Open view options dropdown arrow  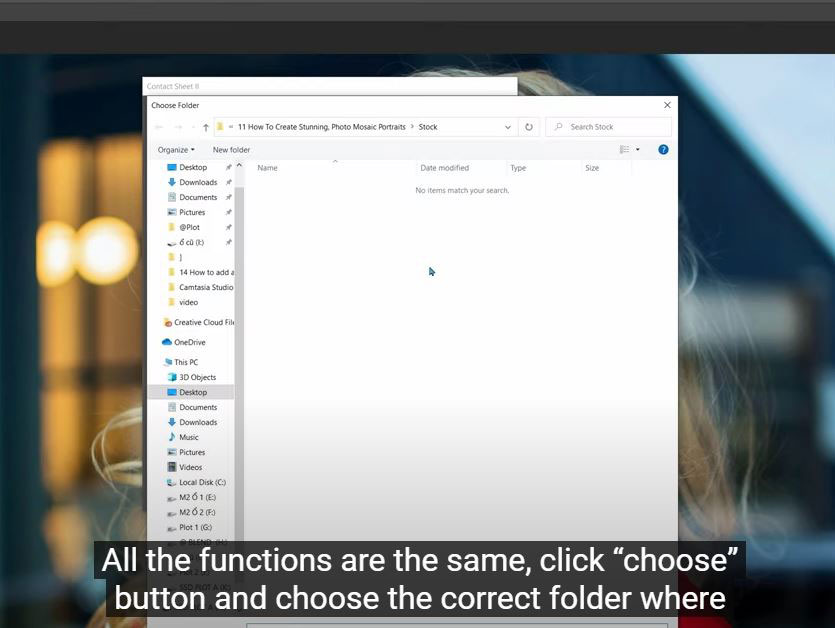(x=638, y=150)
